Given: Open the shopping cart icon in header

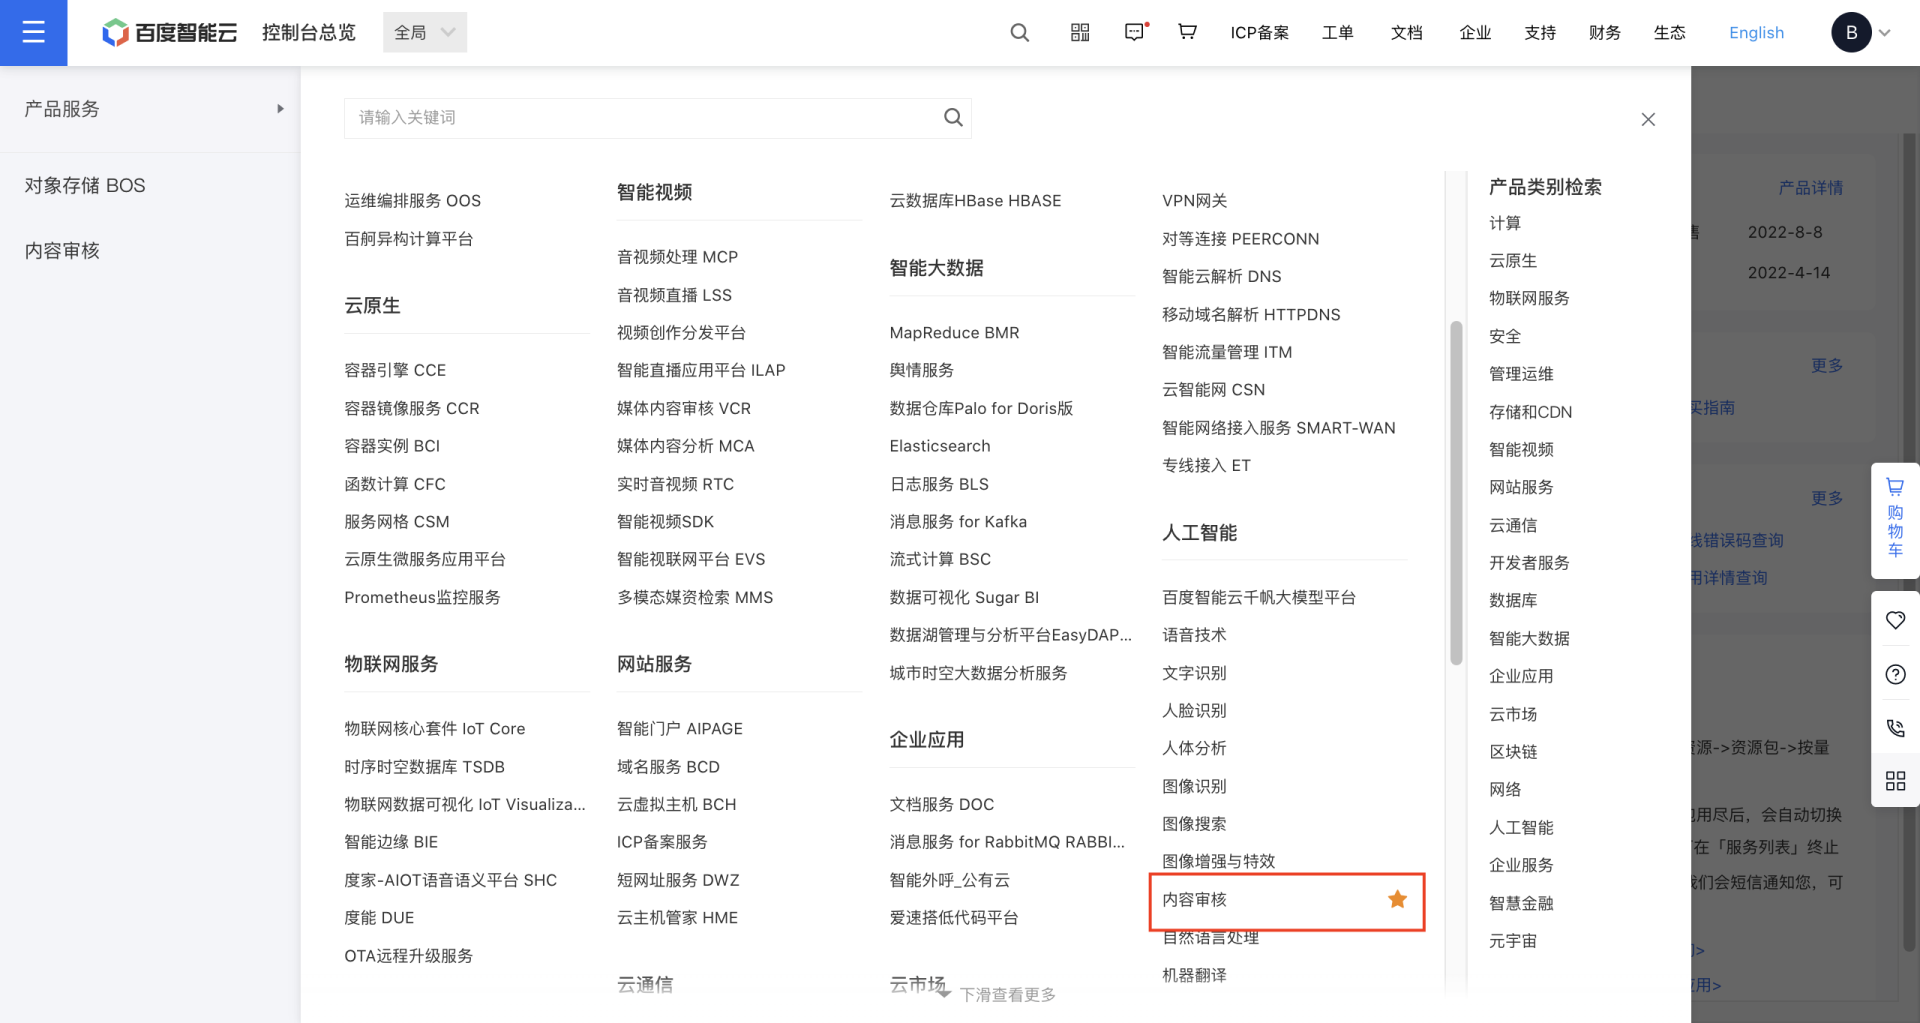Looking at the screenshot, I should (1187, 32).
